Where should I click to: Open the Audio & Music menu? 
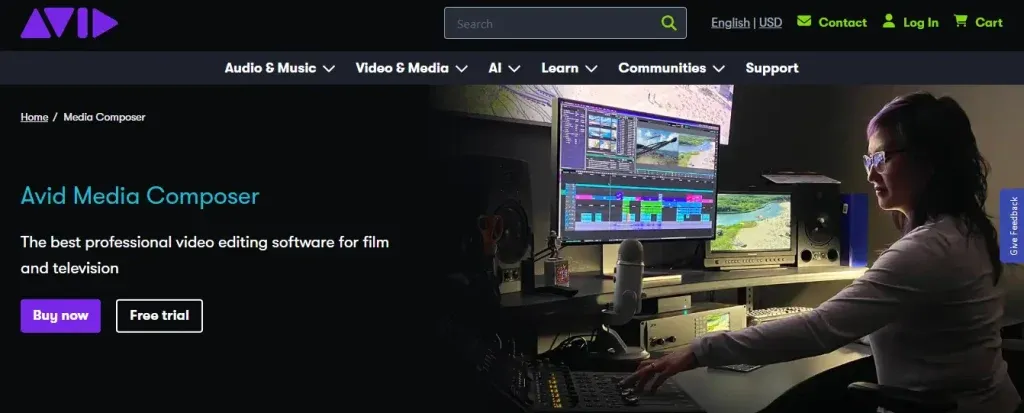270,68
